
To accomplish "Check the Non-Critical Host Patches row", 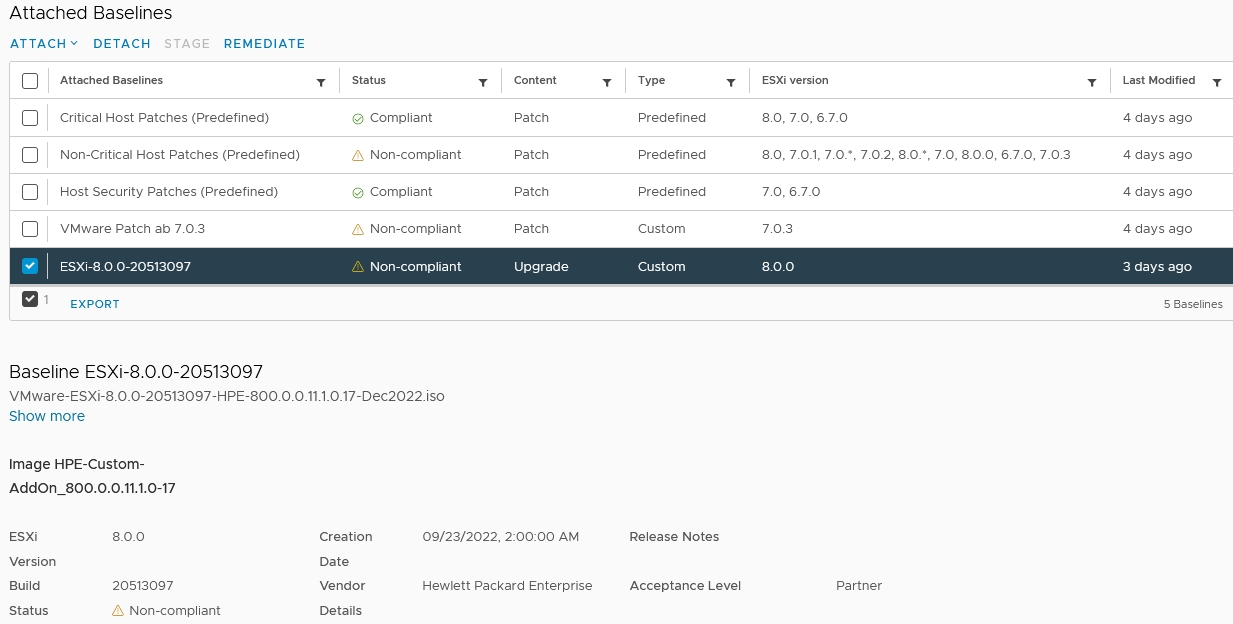I will 30,155.
